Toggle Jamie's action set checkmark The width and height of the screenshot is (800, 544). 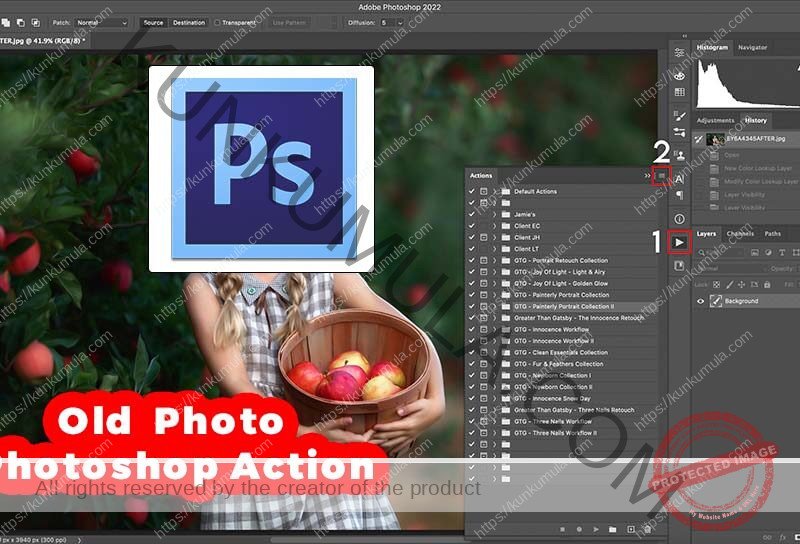point(471,214)
